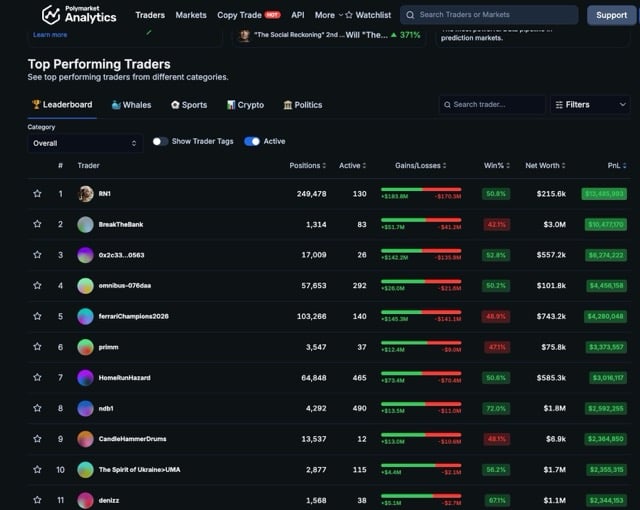640x510 pixels.
Task: Open Markets in top navigation
Action: coord(191,15)
